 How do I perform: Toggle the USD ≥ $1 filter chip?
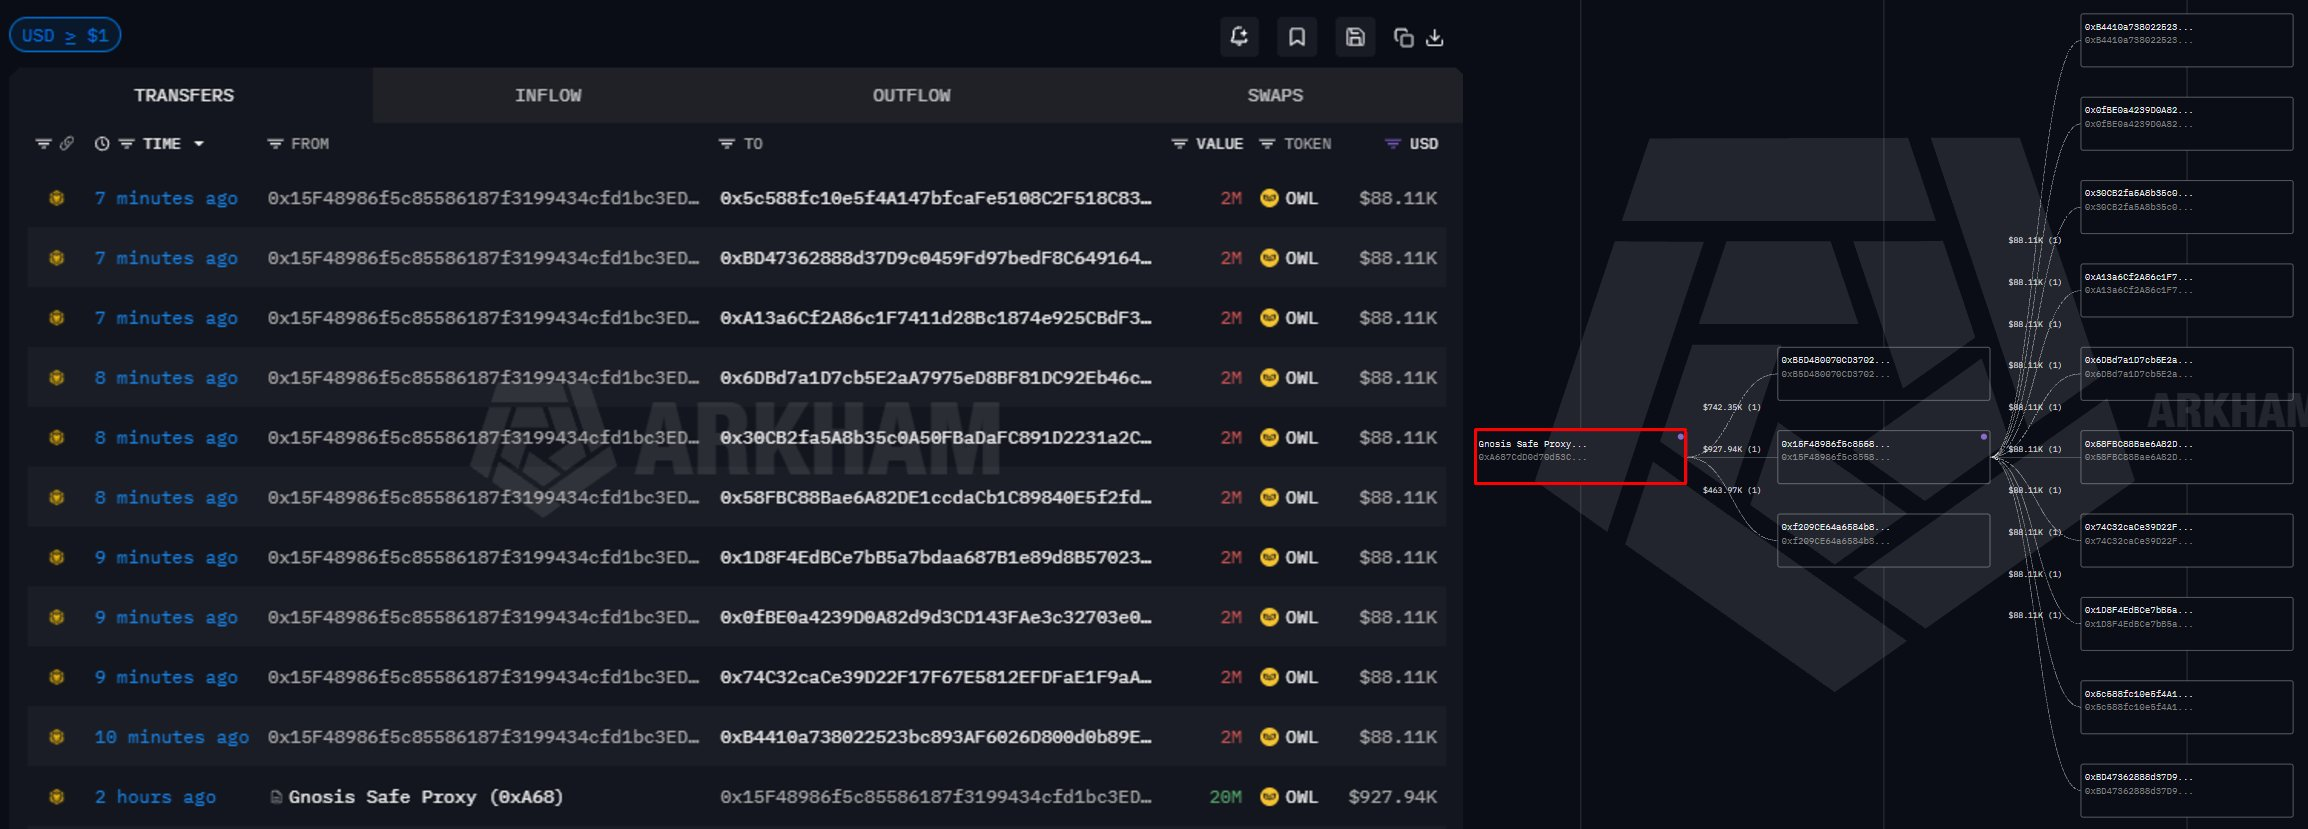click(x=65, y=36)
